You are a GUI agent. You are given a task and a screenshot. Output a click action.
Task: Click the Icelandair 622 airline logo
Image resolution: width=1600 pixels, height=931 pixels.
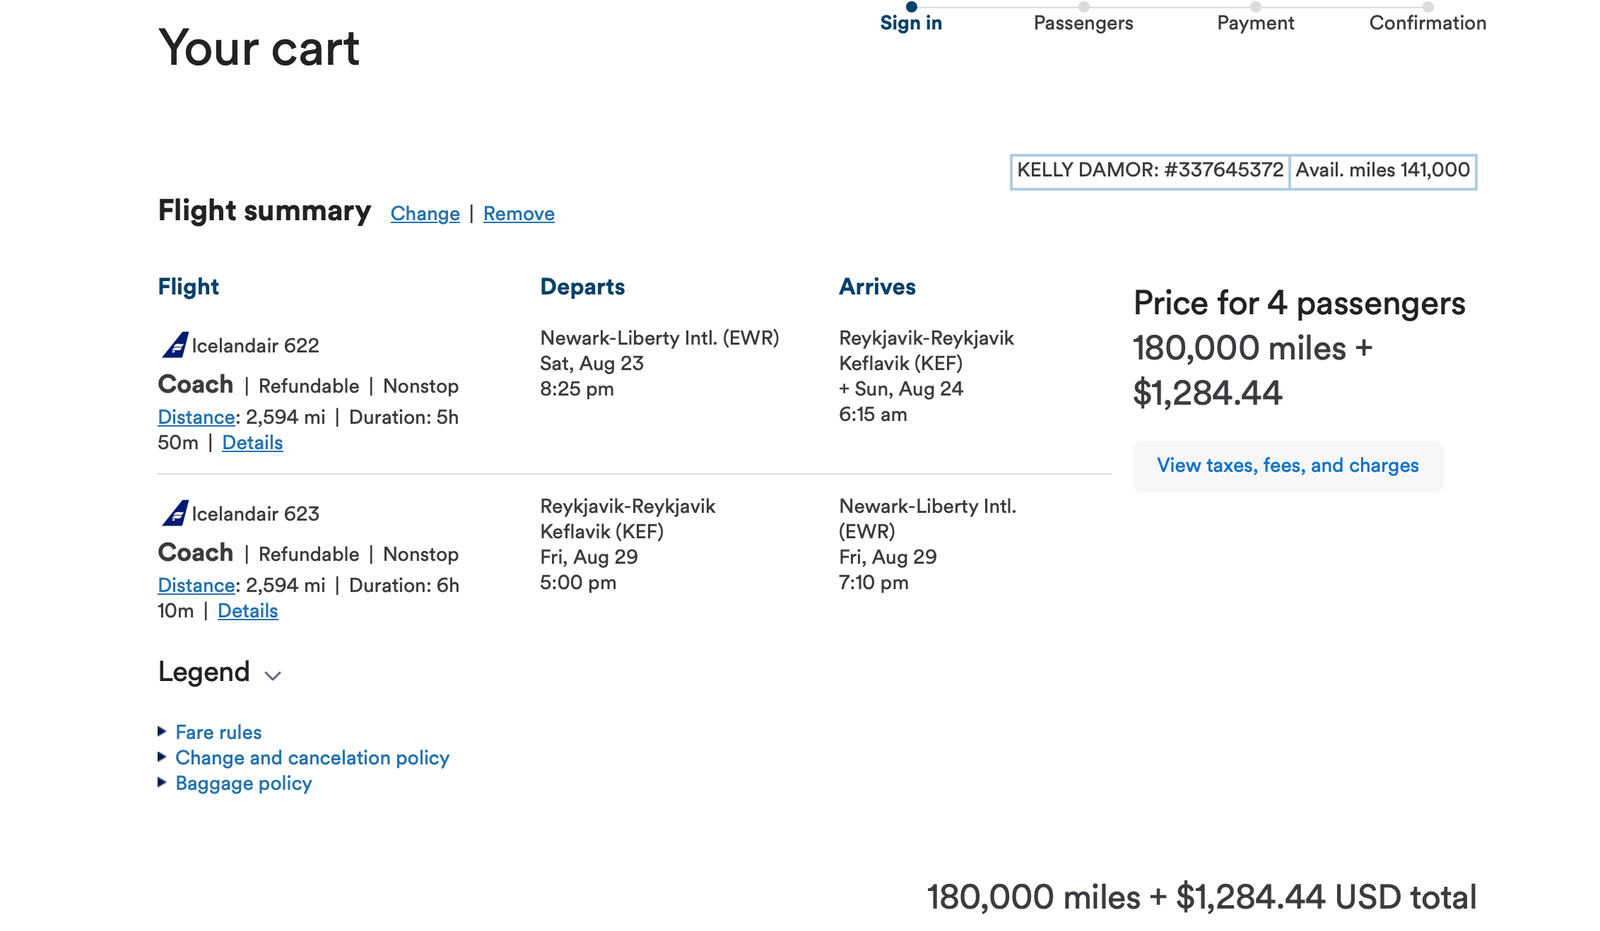[175, 345]
